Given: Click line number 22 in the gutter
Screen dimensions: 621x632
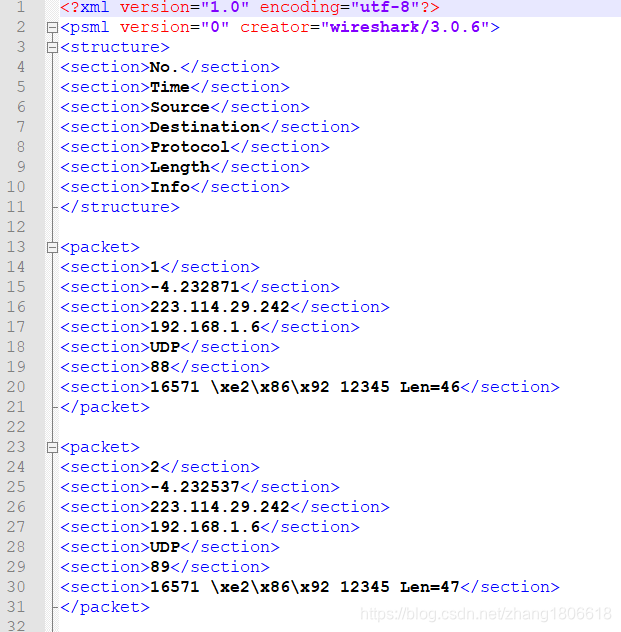Looking at the screenshot, I should (x=16, y=427).
